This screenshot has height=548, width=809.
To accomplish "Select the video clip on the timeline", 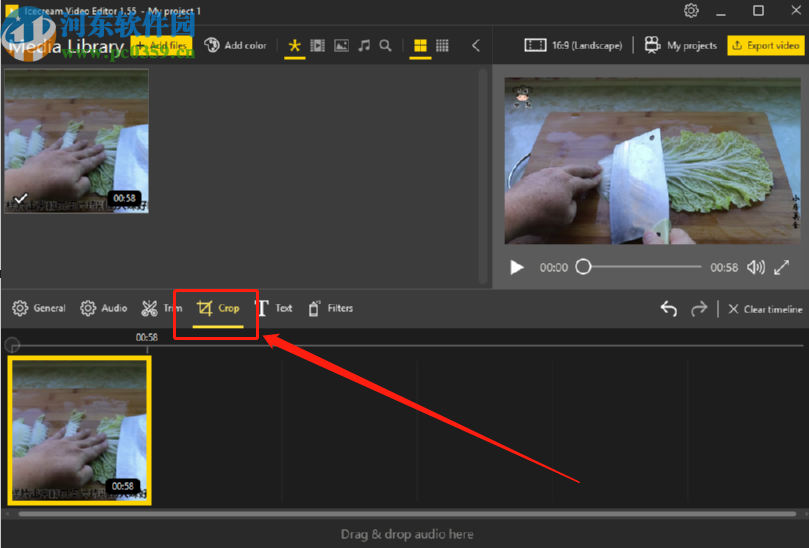I will click(79, 430).
